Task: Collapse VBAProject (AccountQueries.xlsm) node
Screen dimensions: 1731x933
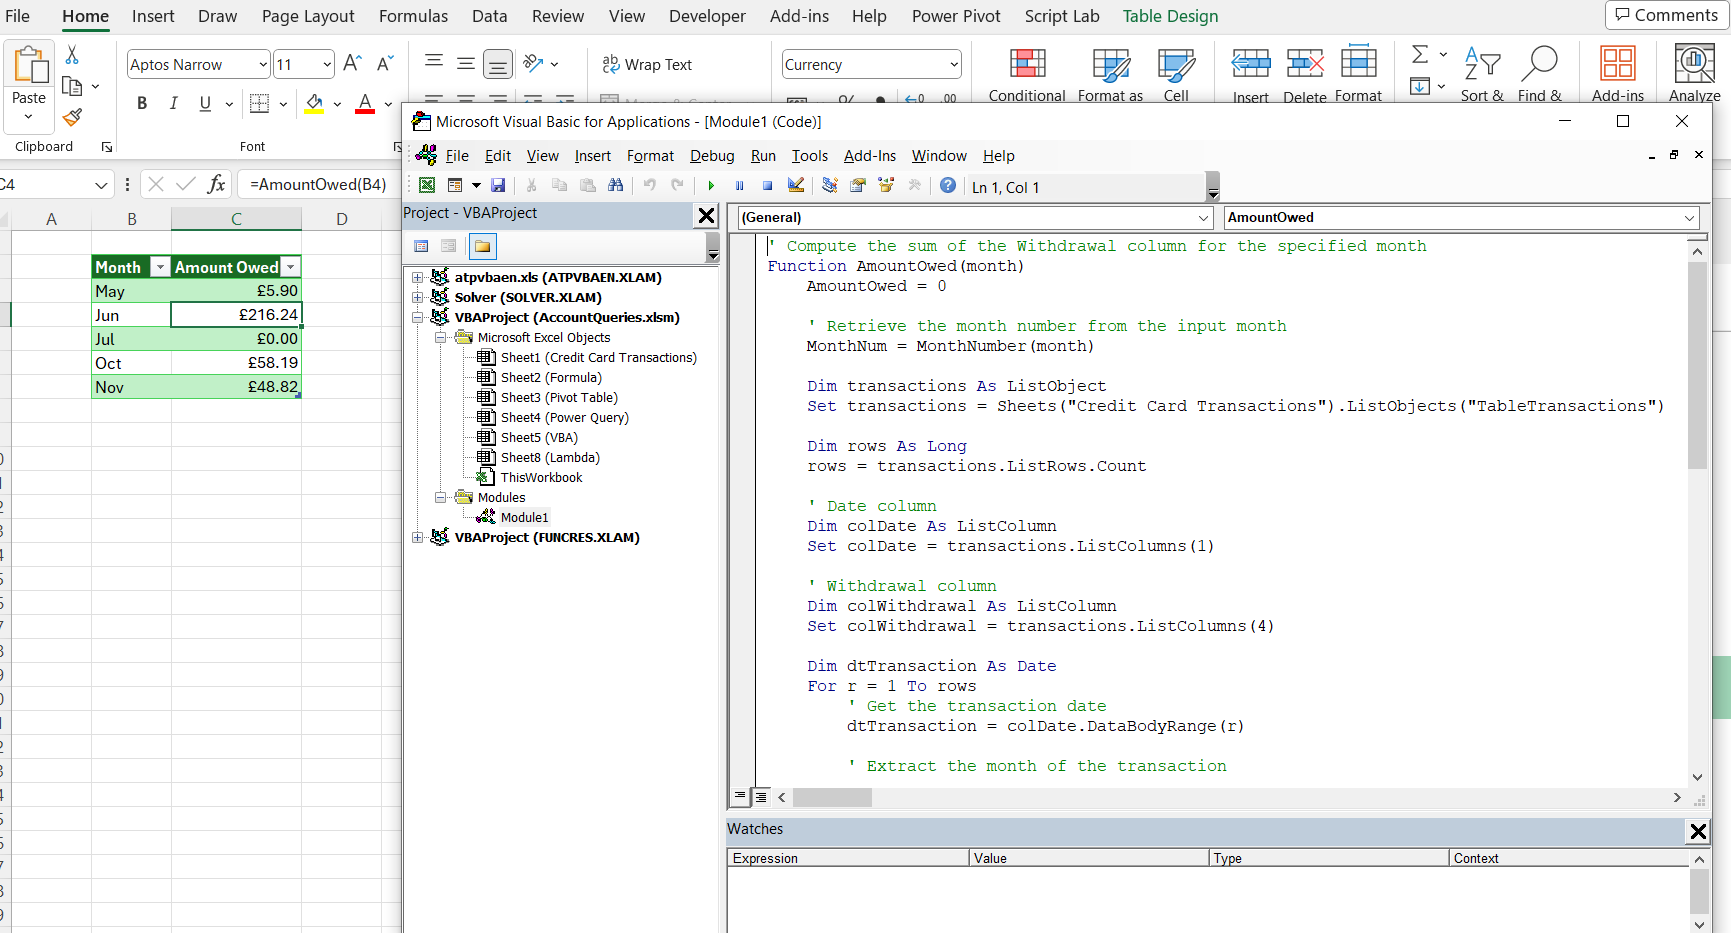Action: (x=418, y=317)
